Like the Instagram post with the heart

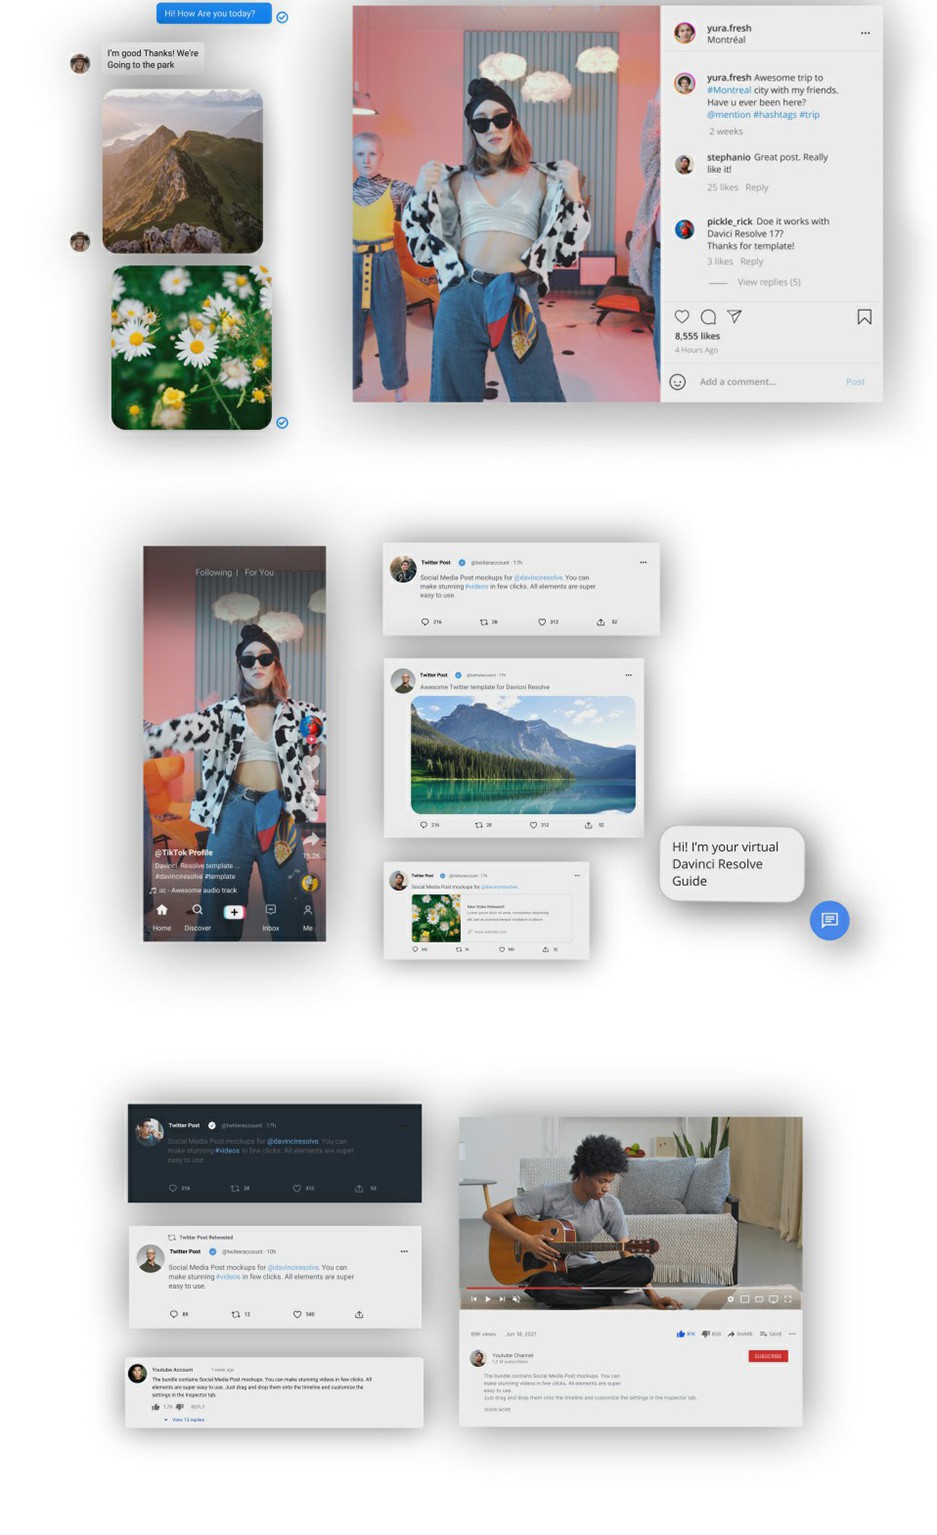pyautogui.click(x=682, y=316)
